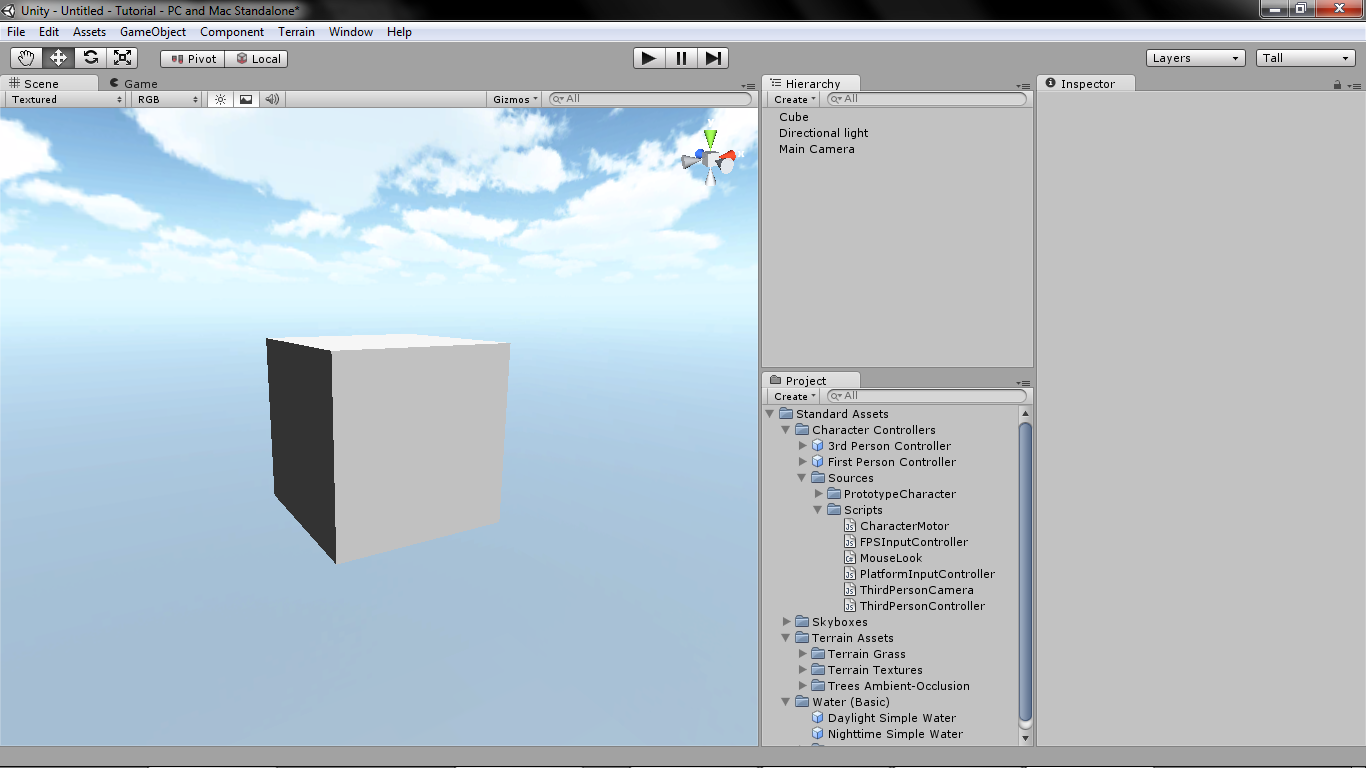Toggle skybox rendering in Scene view
The image size is (1366, 768).
pyautogui.click(x=245, y=99)
